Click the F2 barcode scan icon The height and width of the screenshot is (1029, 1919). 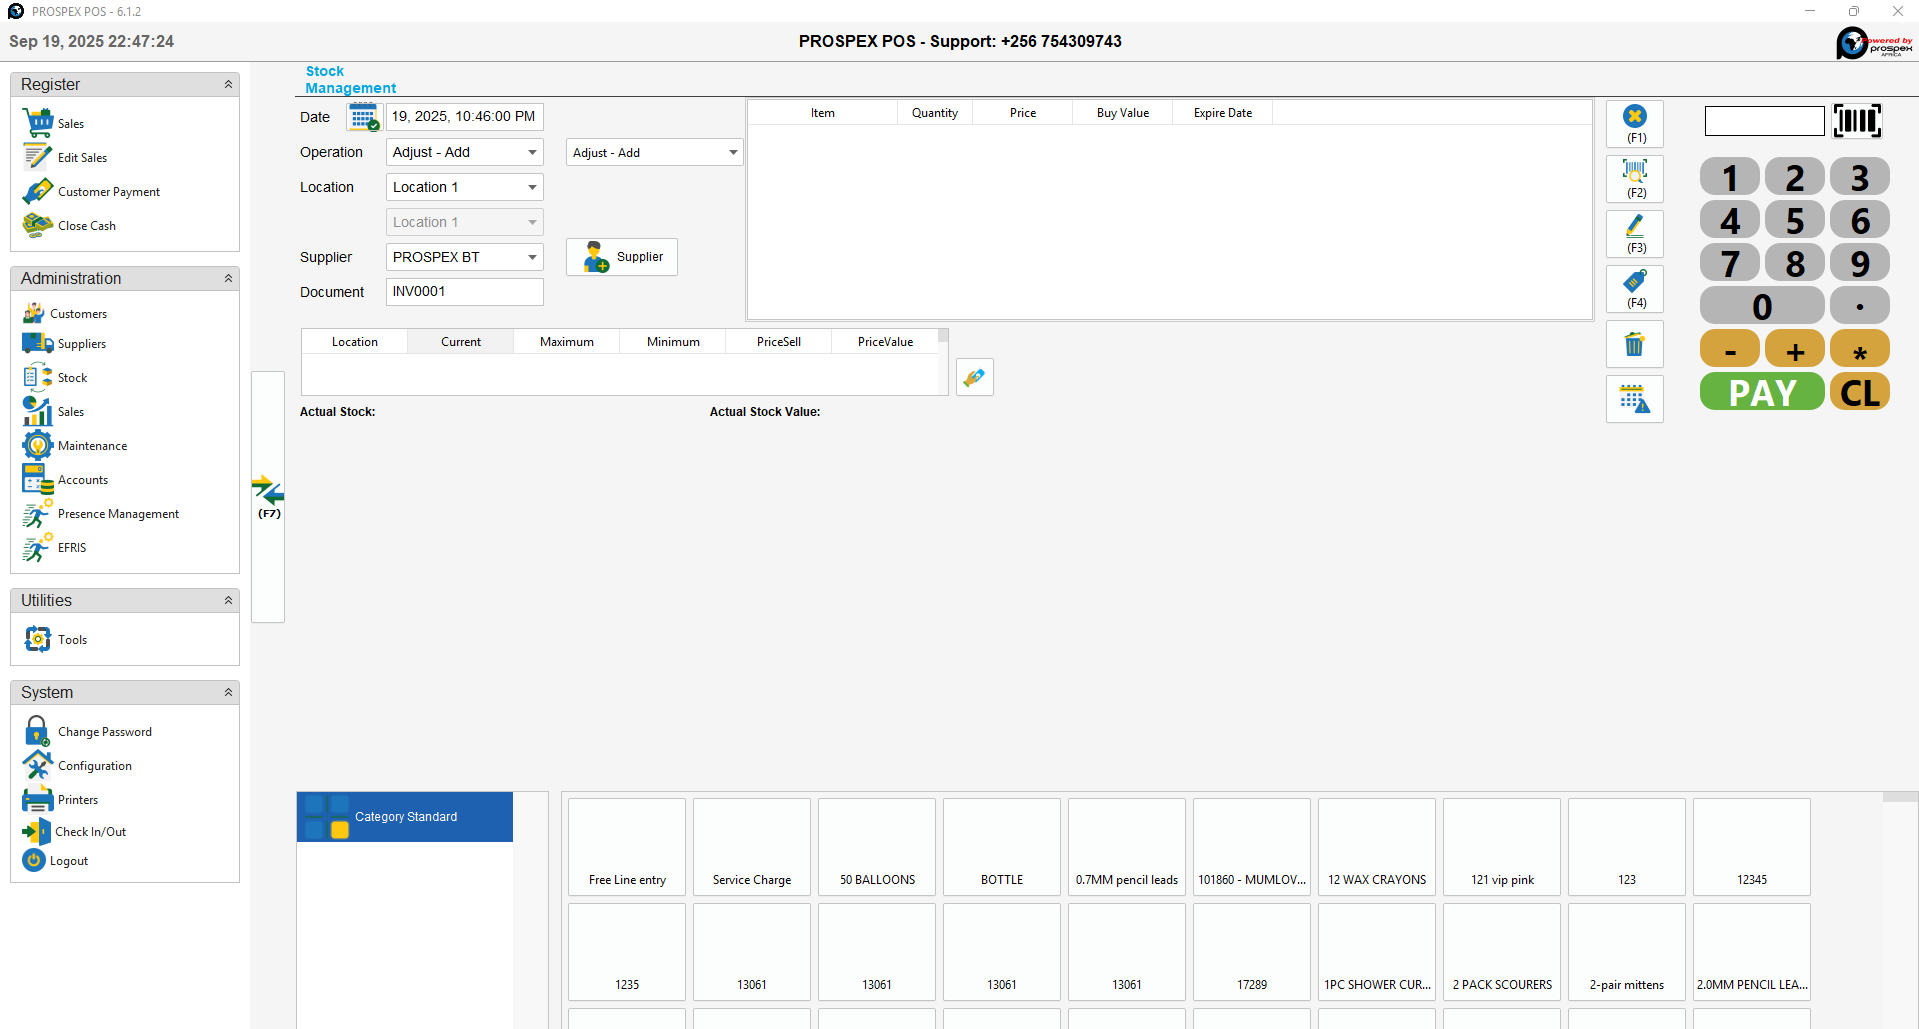pyautogui.click(x=1634, y=179)
